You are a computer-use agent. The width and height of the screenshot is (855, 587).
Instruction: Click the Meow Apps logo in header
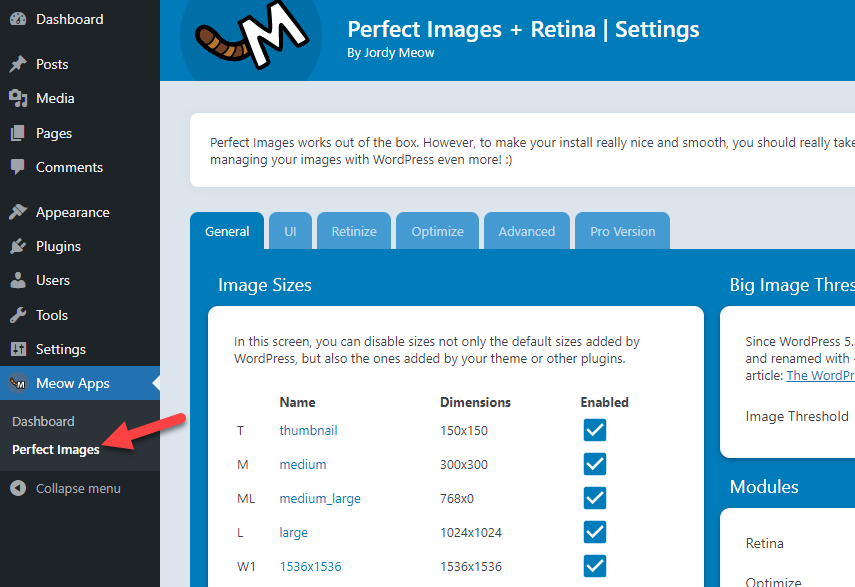(x=251, y=36)
